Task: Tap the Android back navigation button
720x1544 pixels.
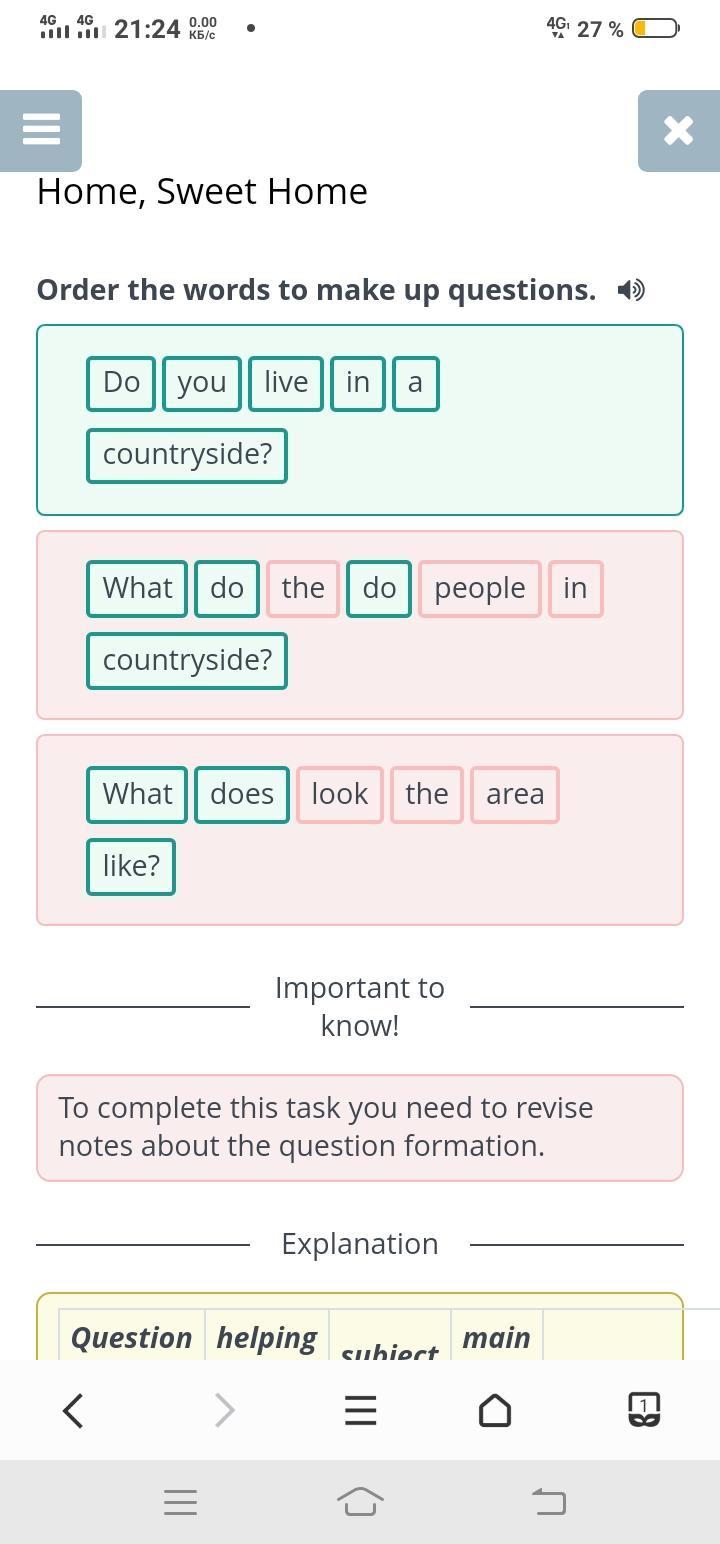Action: pyautogui.click(x=548, y=1501)
